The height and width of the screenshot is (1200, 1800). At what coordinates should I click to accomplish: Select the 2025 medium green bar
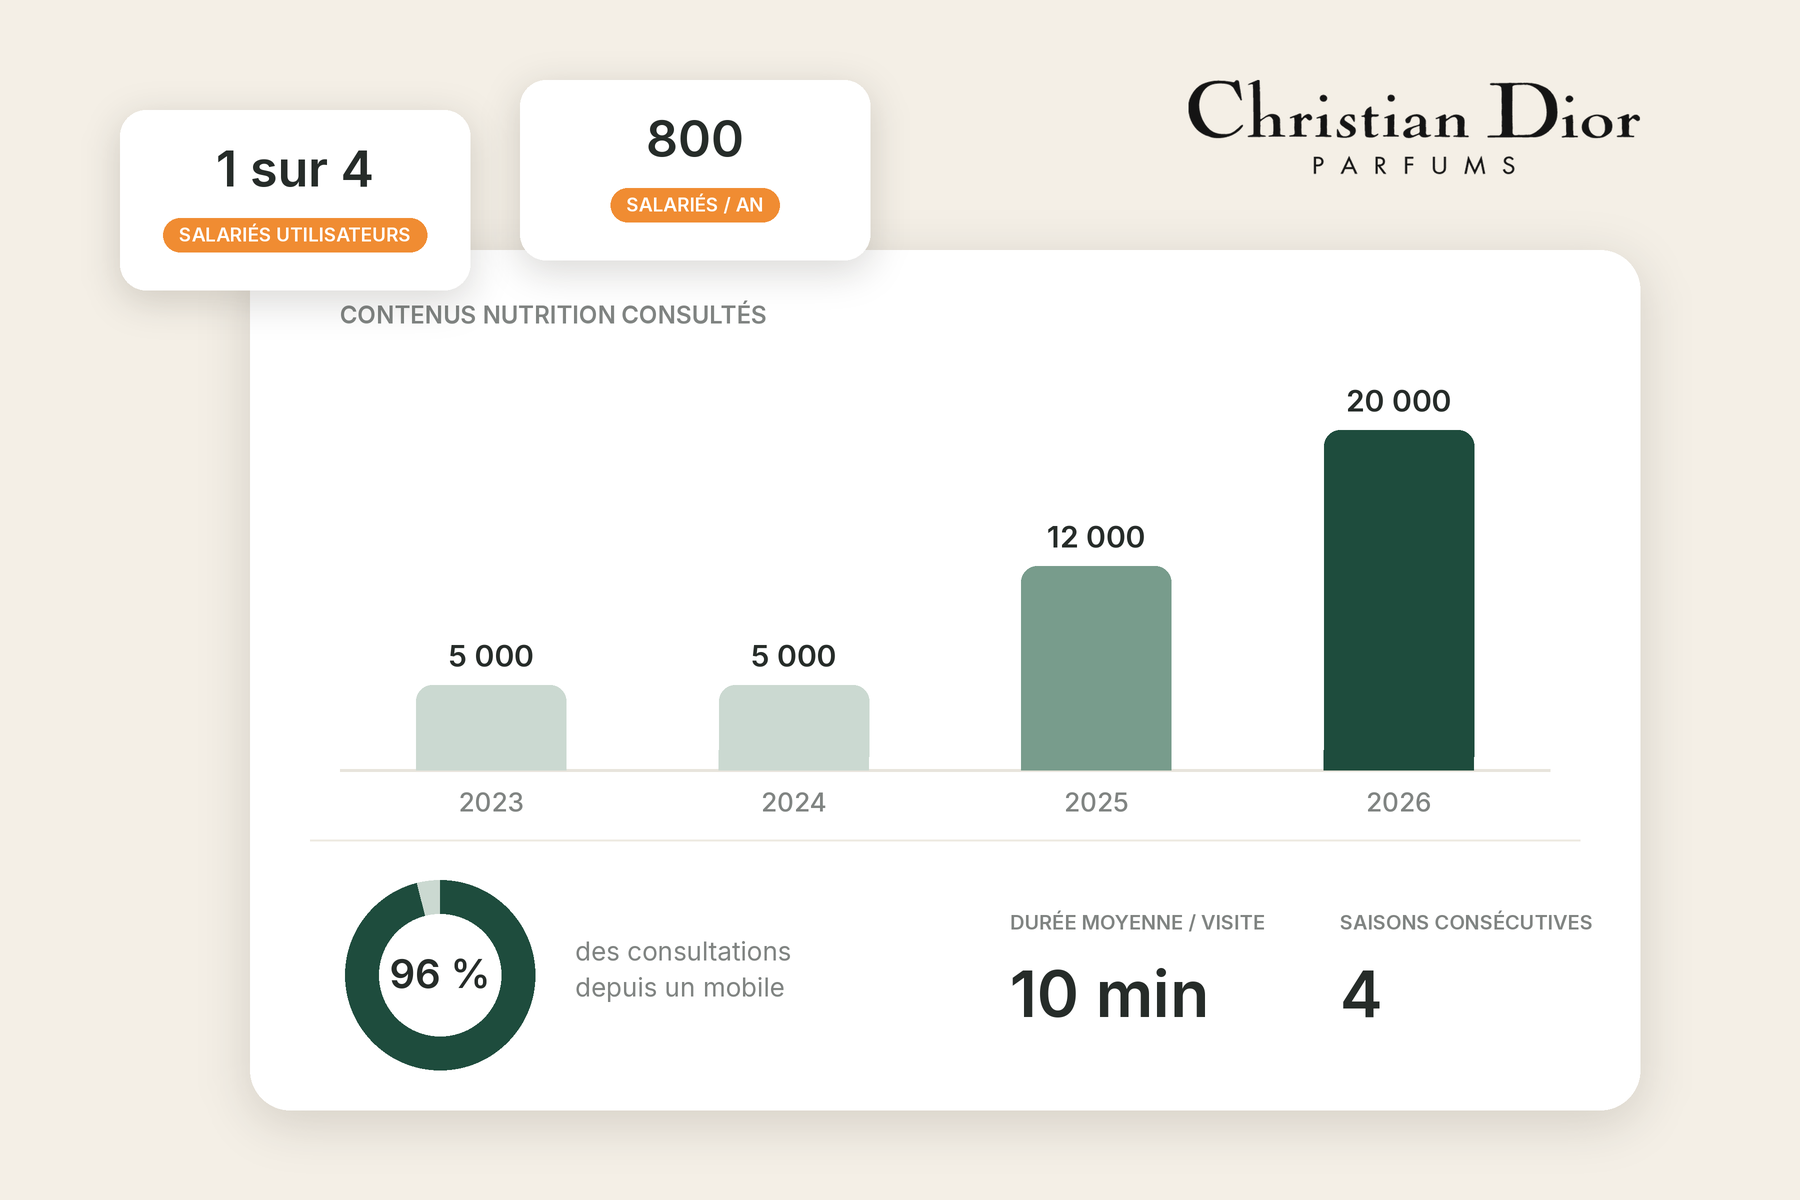tap(1096, 668)
